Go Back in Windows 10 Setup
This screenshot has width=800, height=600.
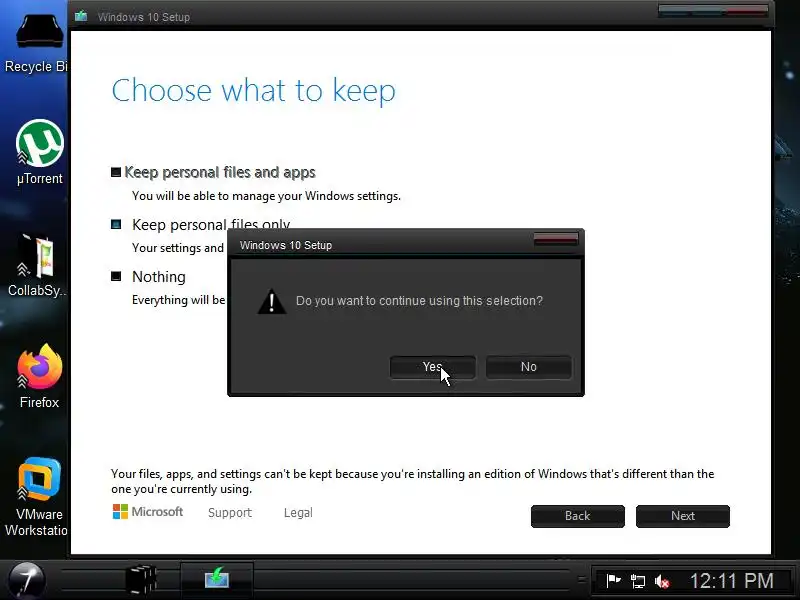click(x=578, y=516)
